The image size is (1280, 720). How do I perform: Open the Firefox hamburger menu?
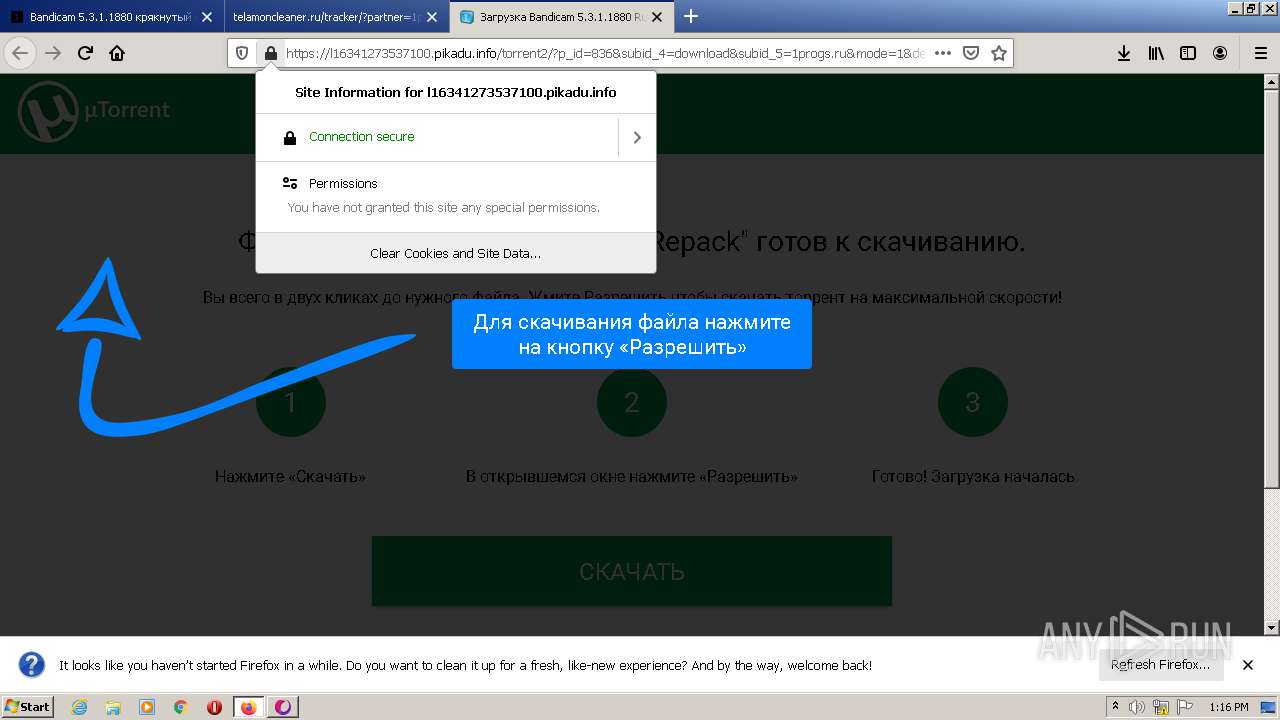click(x=1260, y=53)
